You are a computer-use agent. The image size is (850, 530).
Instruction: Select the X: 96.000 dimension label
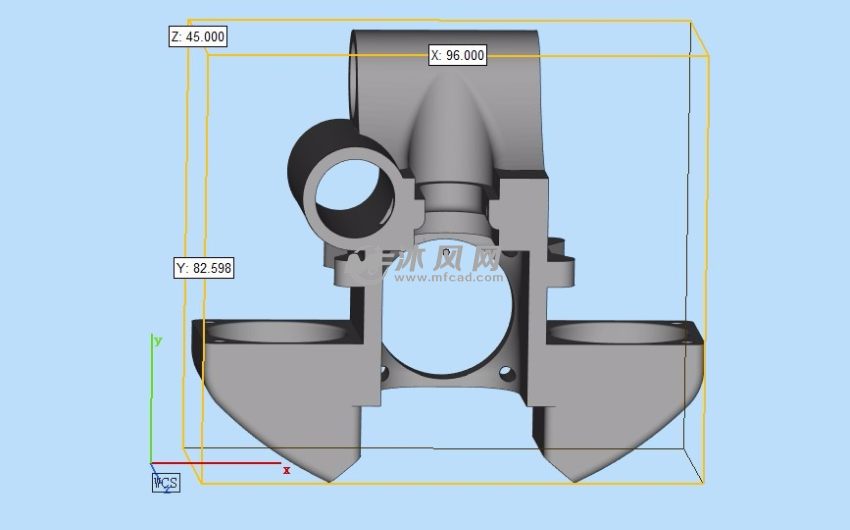coord(457,56)
